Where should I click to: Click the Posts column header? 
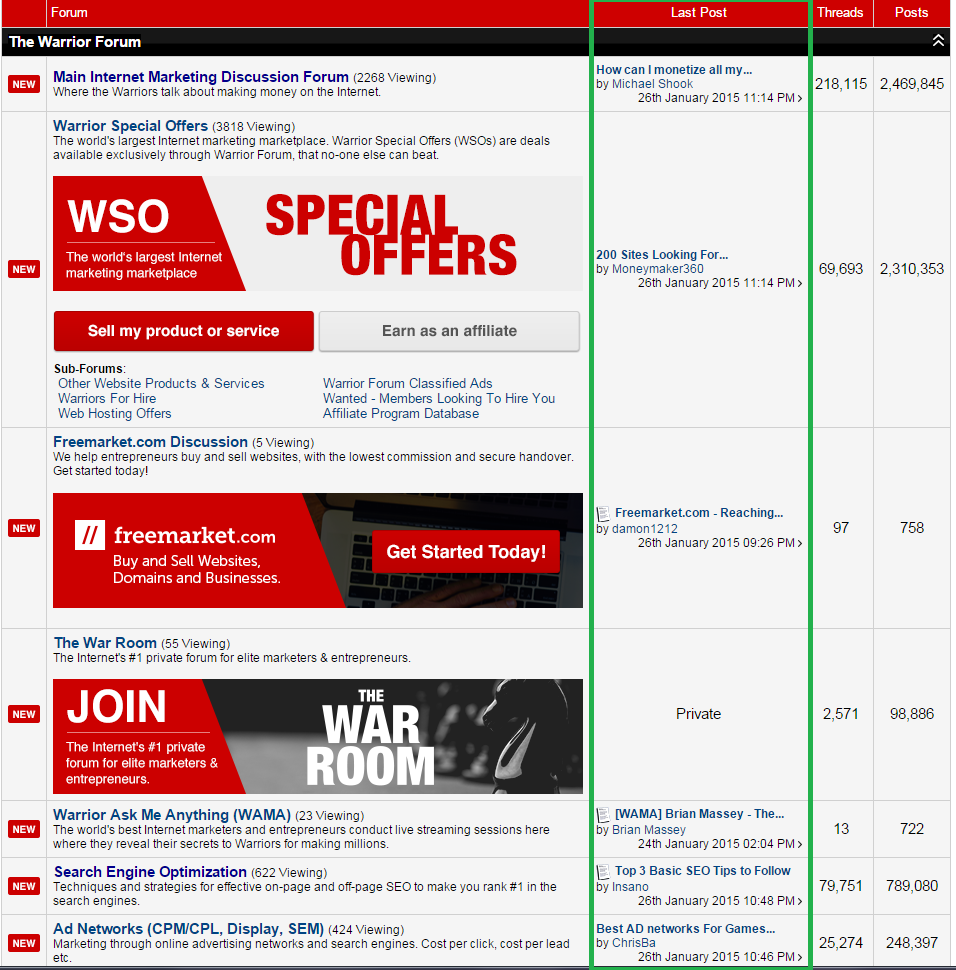[x=911, y=12]
